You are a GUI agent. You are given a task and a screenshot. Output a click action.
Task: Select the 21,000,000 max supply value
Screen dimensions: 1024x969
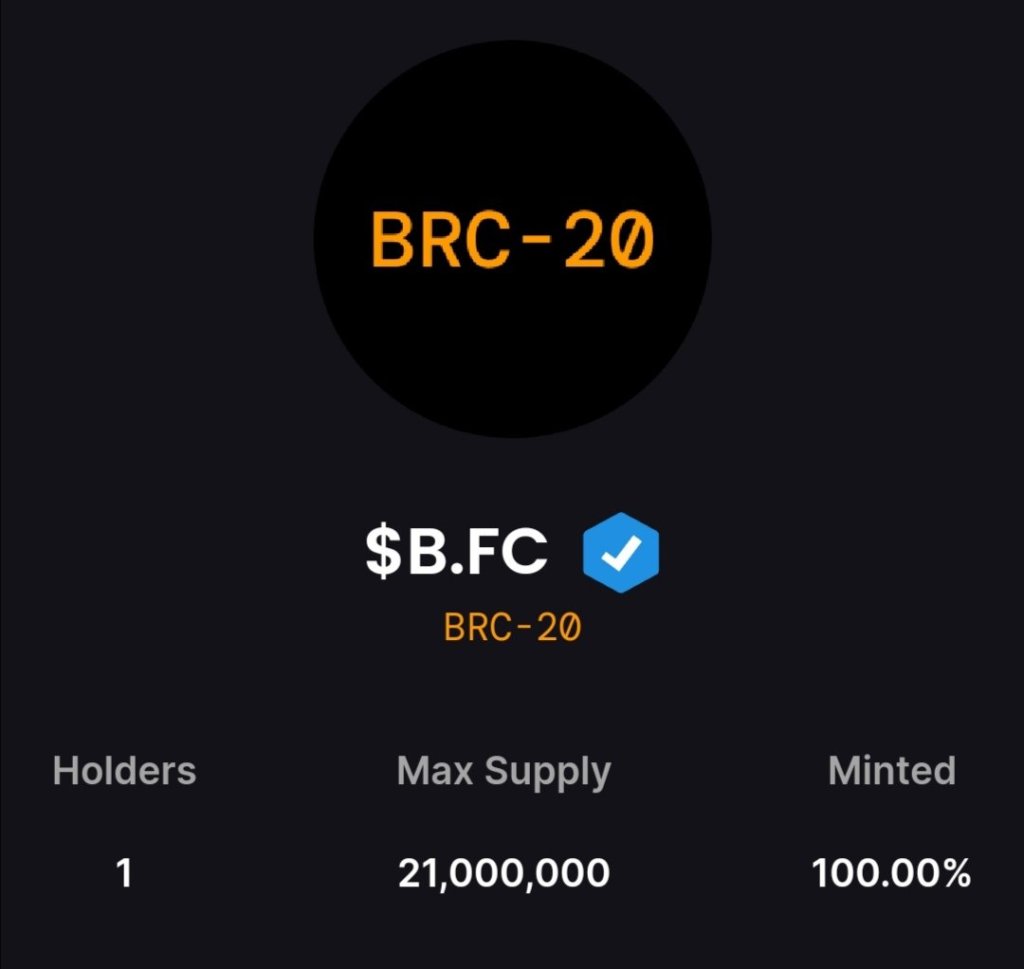point(503,874)
